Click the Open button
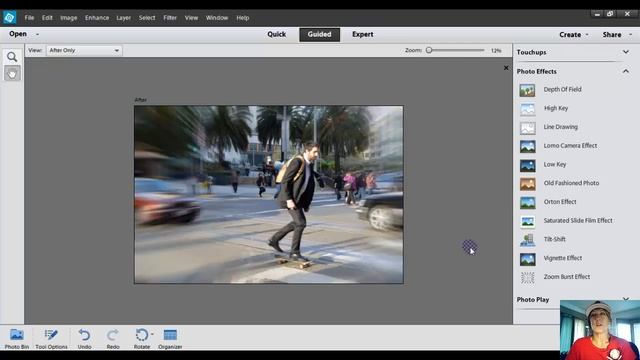Viewport: 640px width, 360px height. tap(18, 34)
